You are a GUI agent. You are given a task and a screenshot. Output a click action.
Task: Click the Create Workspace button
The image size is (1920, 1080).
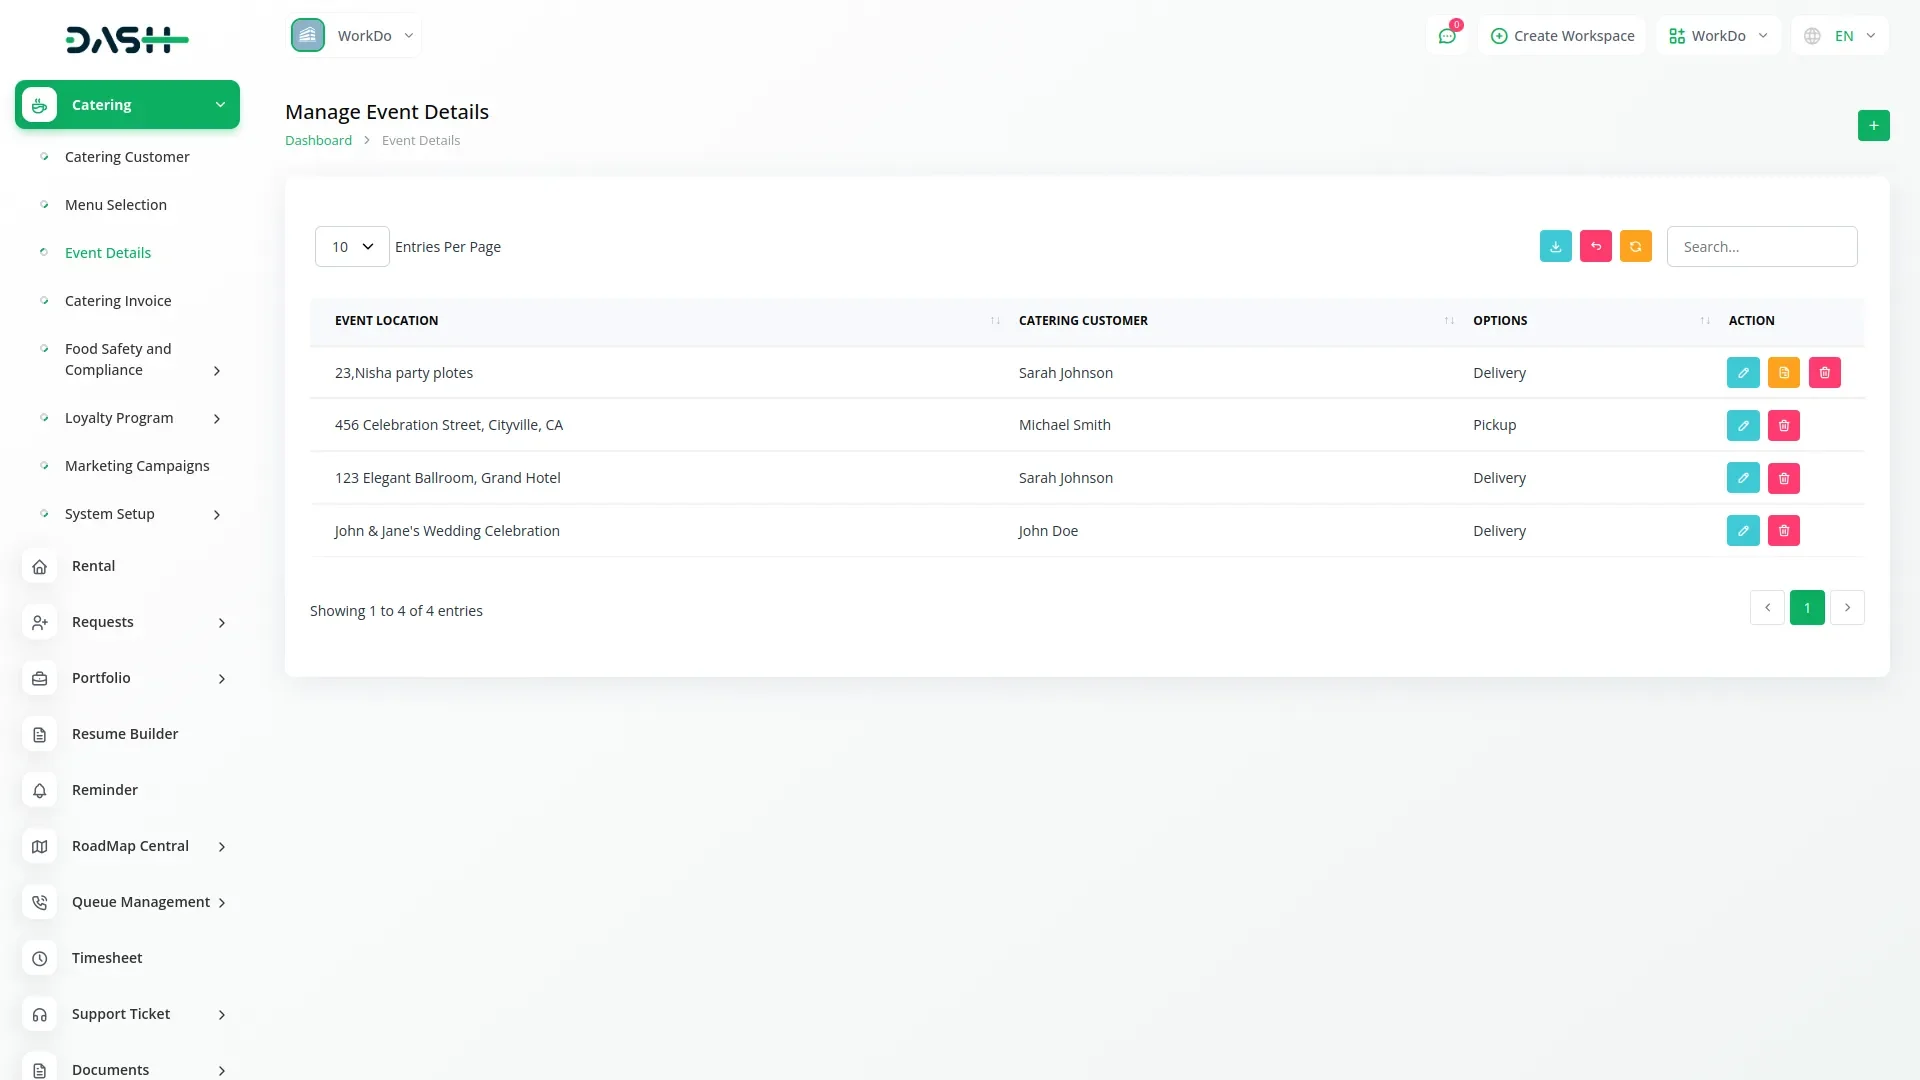coord(1562,36)
